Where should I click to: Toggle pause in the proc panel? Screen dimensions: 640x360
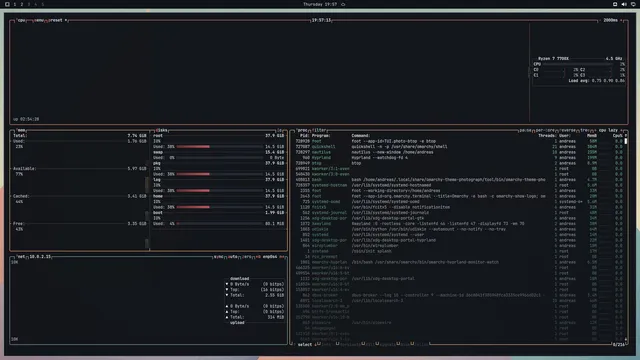pos(525,130)
